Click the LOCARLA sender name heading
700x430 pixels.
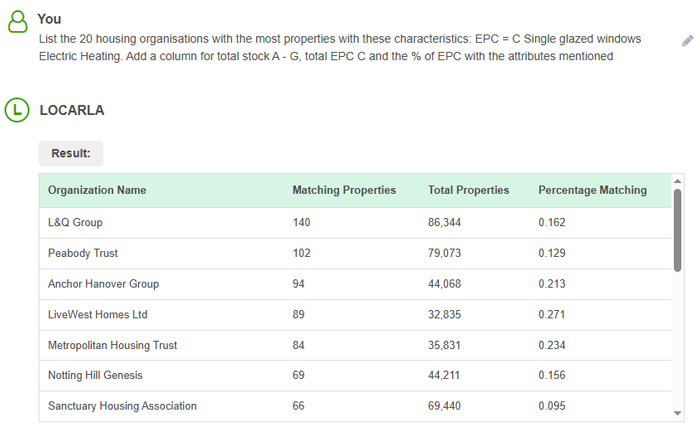71,110
